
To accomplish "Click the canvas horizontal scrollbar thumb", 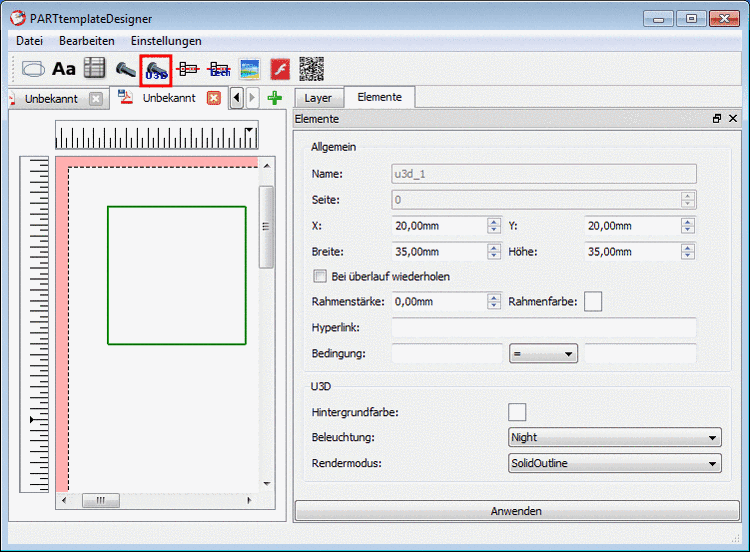I will point(101,500).
